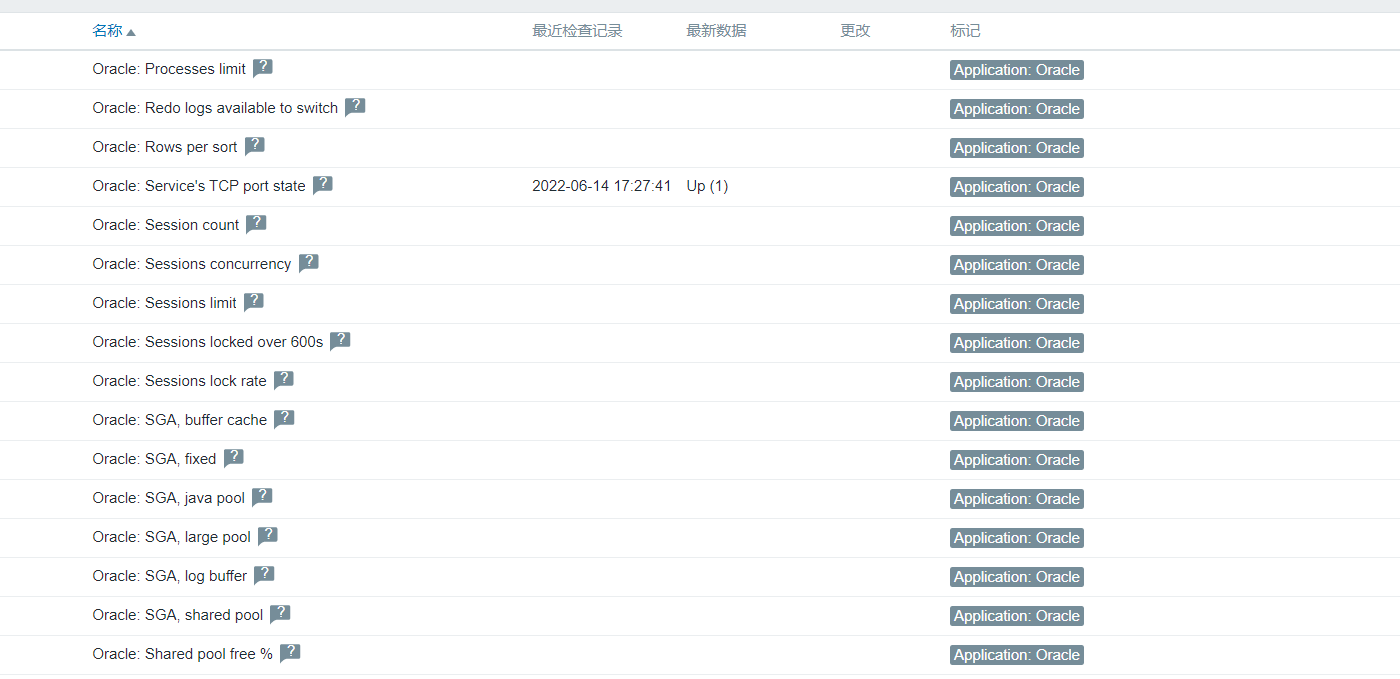
Task: Select item name Oracle: Sessions concurrency
Action: (x=192, y=264)
